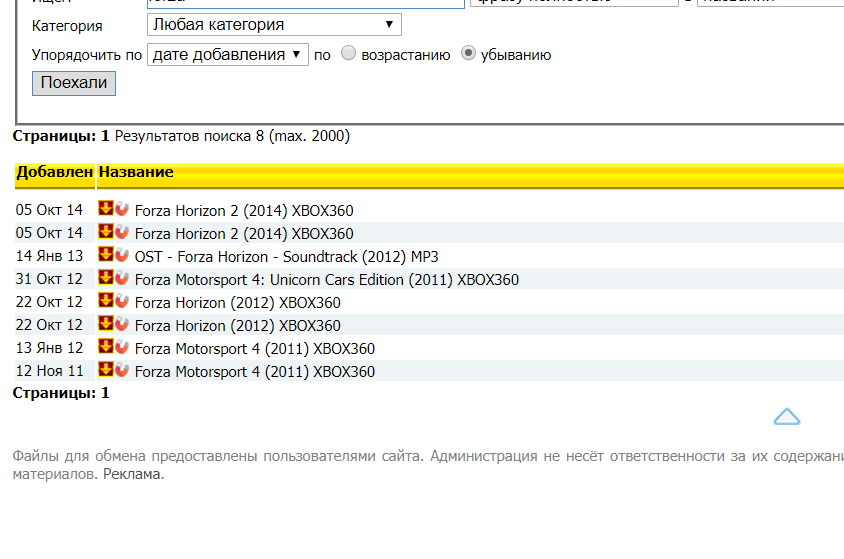Click date cell 13 Янв 12
844x559 pixels.
(49, 348)
